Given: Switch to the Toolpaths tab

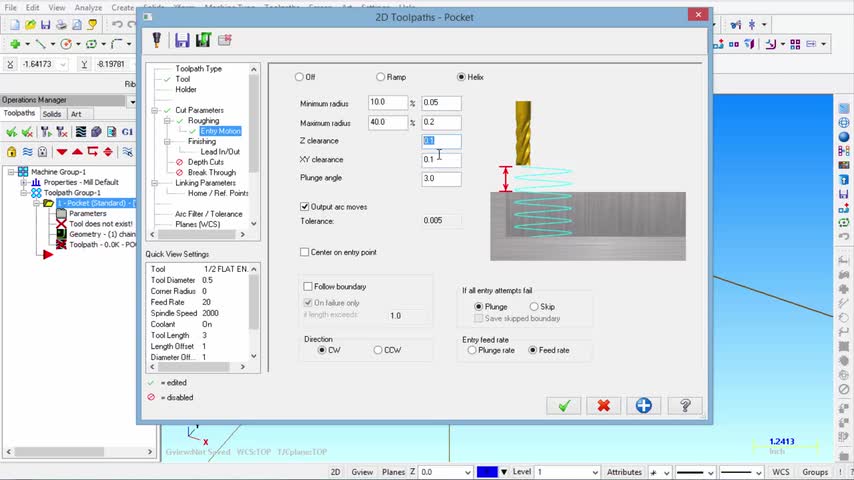Looking at the screenshot, I should coord(19,113).
